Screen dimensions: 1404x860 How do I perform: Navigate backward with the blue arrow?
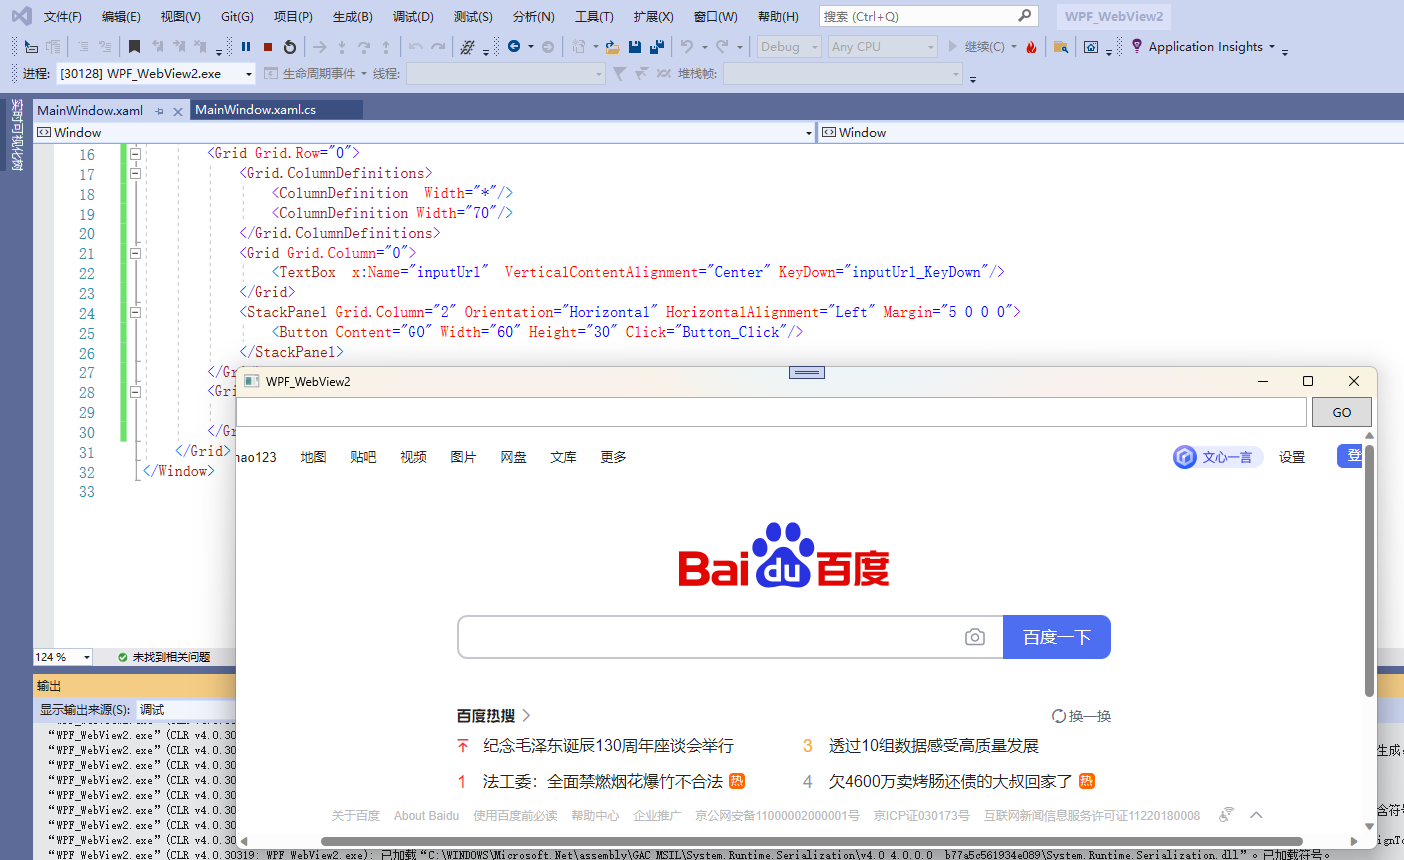514,47
